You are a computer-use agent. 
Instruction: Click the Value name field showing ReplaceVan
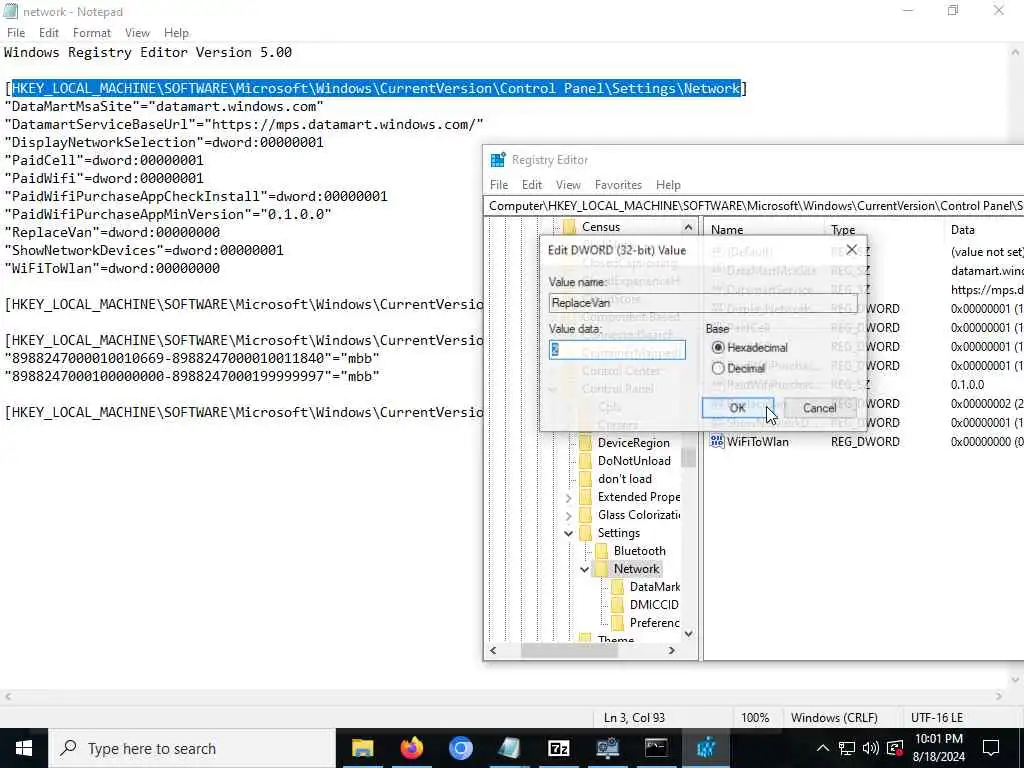[x=703, y=302]
